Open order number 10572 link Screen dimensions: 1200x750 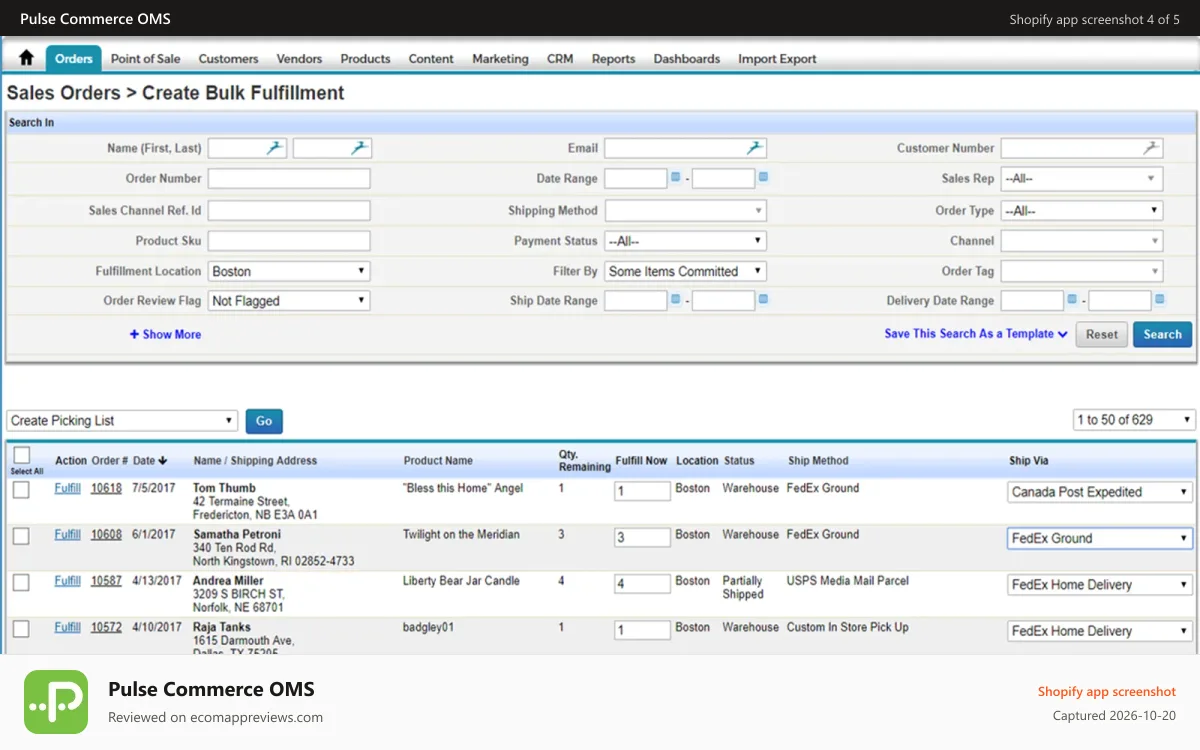tap(106, 627)
